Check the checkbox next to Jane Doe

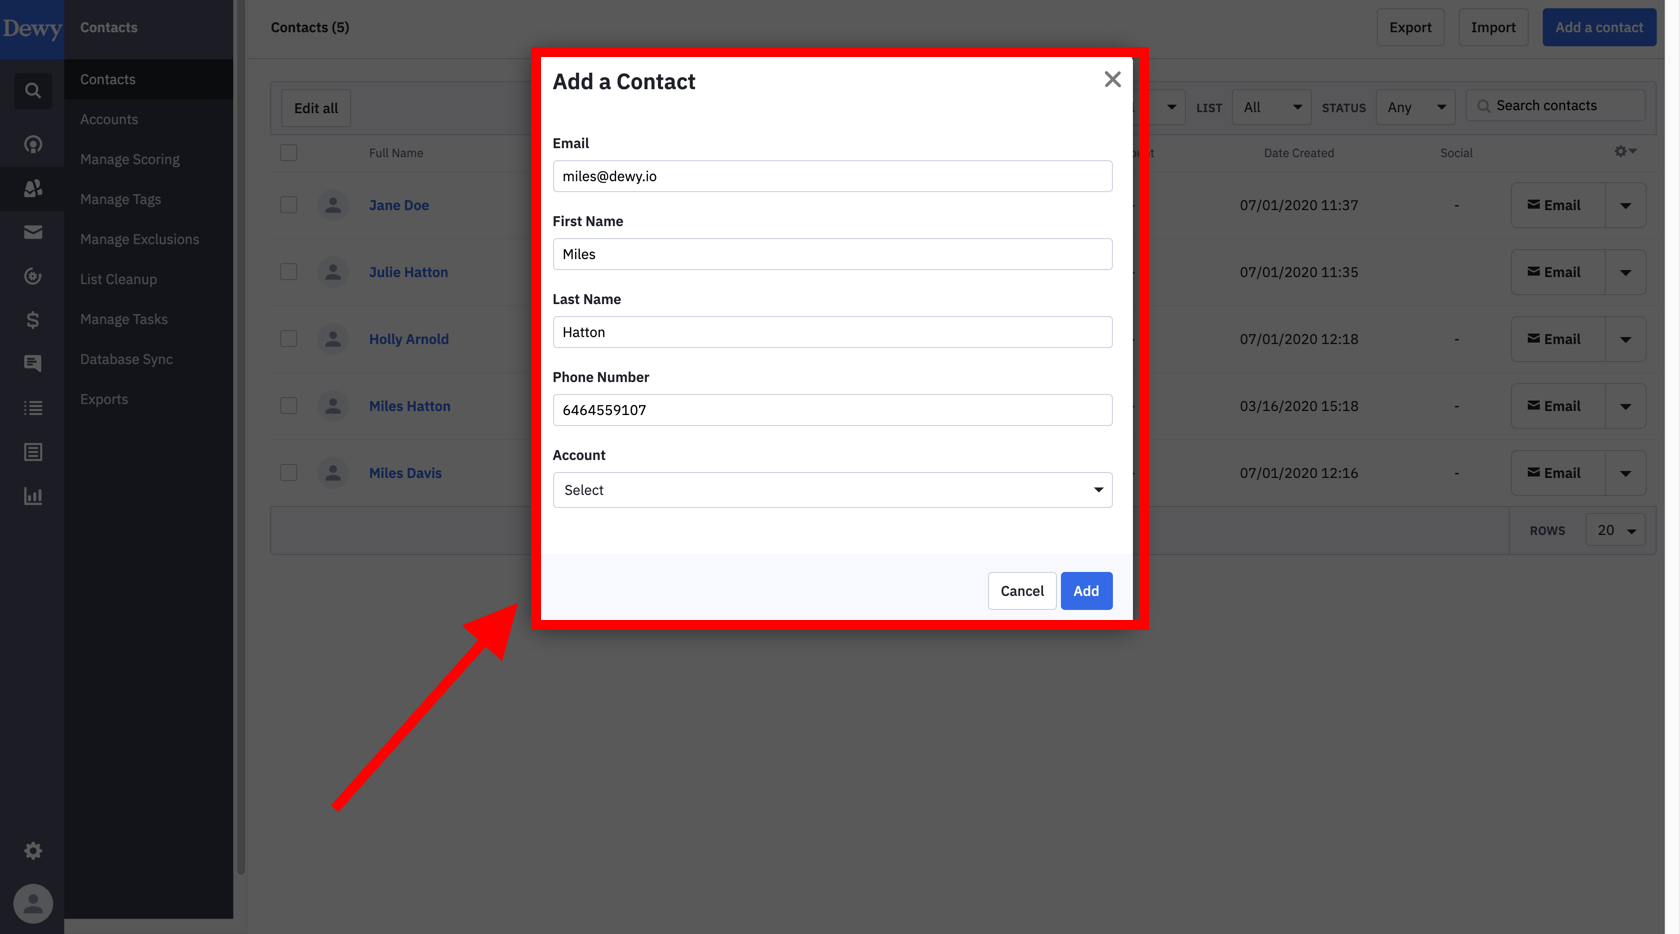tap(288, 204)
